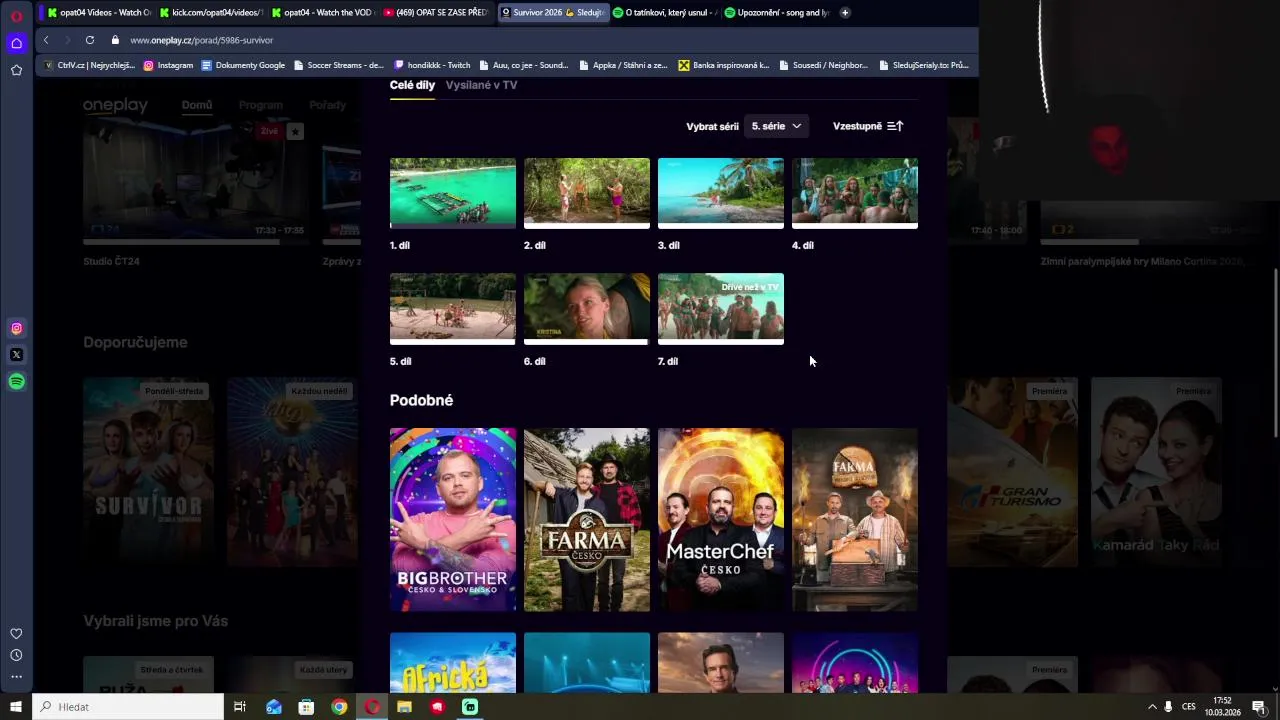Open notification center icon in taskbar

1259,707
